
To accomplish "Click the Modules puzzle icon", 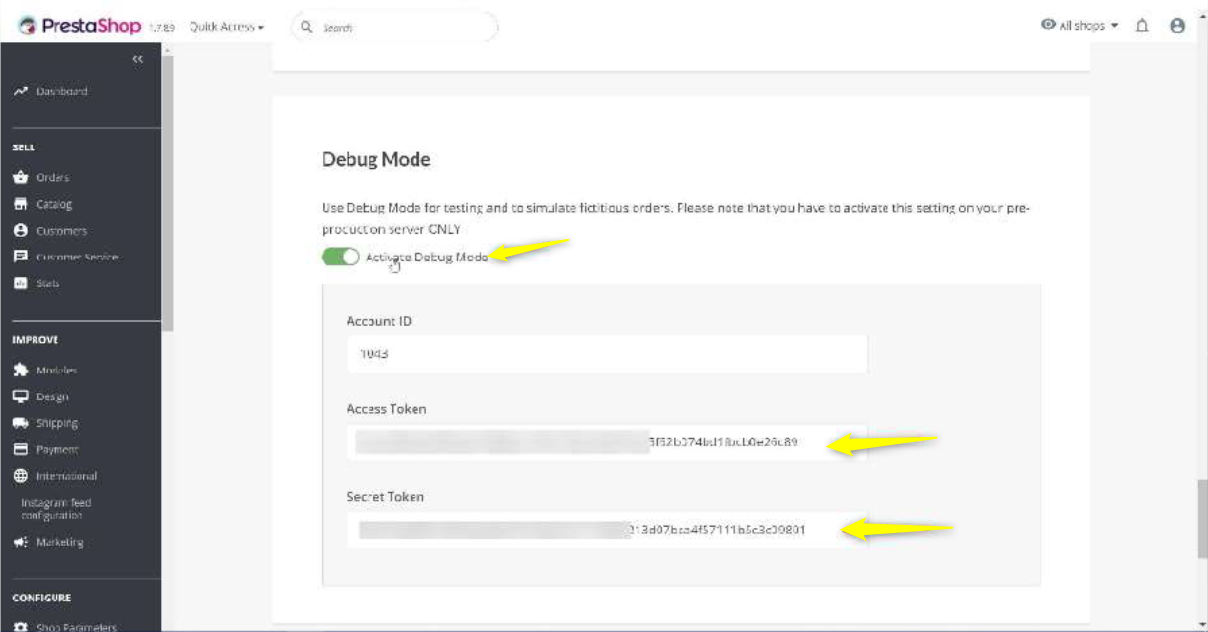I will tap(20, 370).
